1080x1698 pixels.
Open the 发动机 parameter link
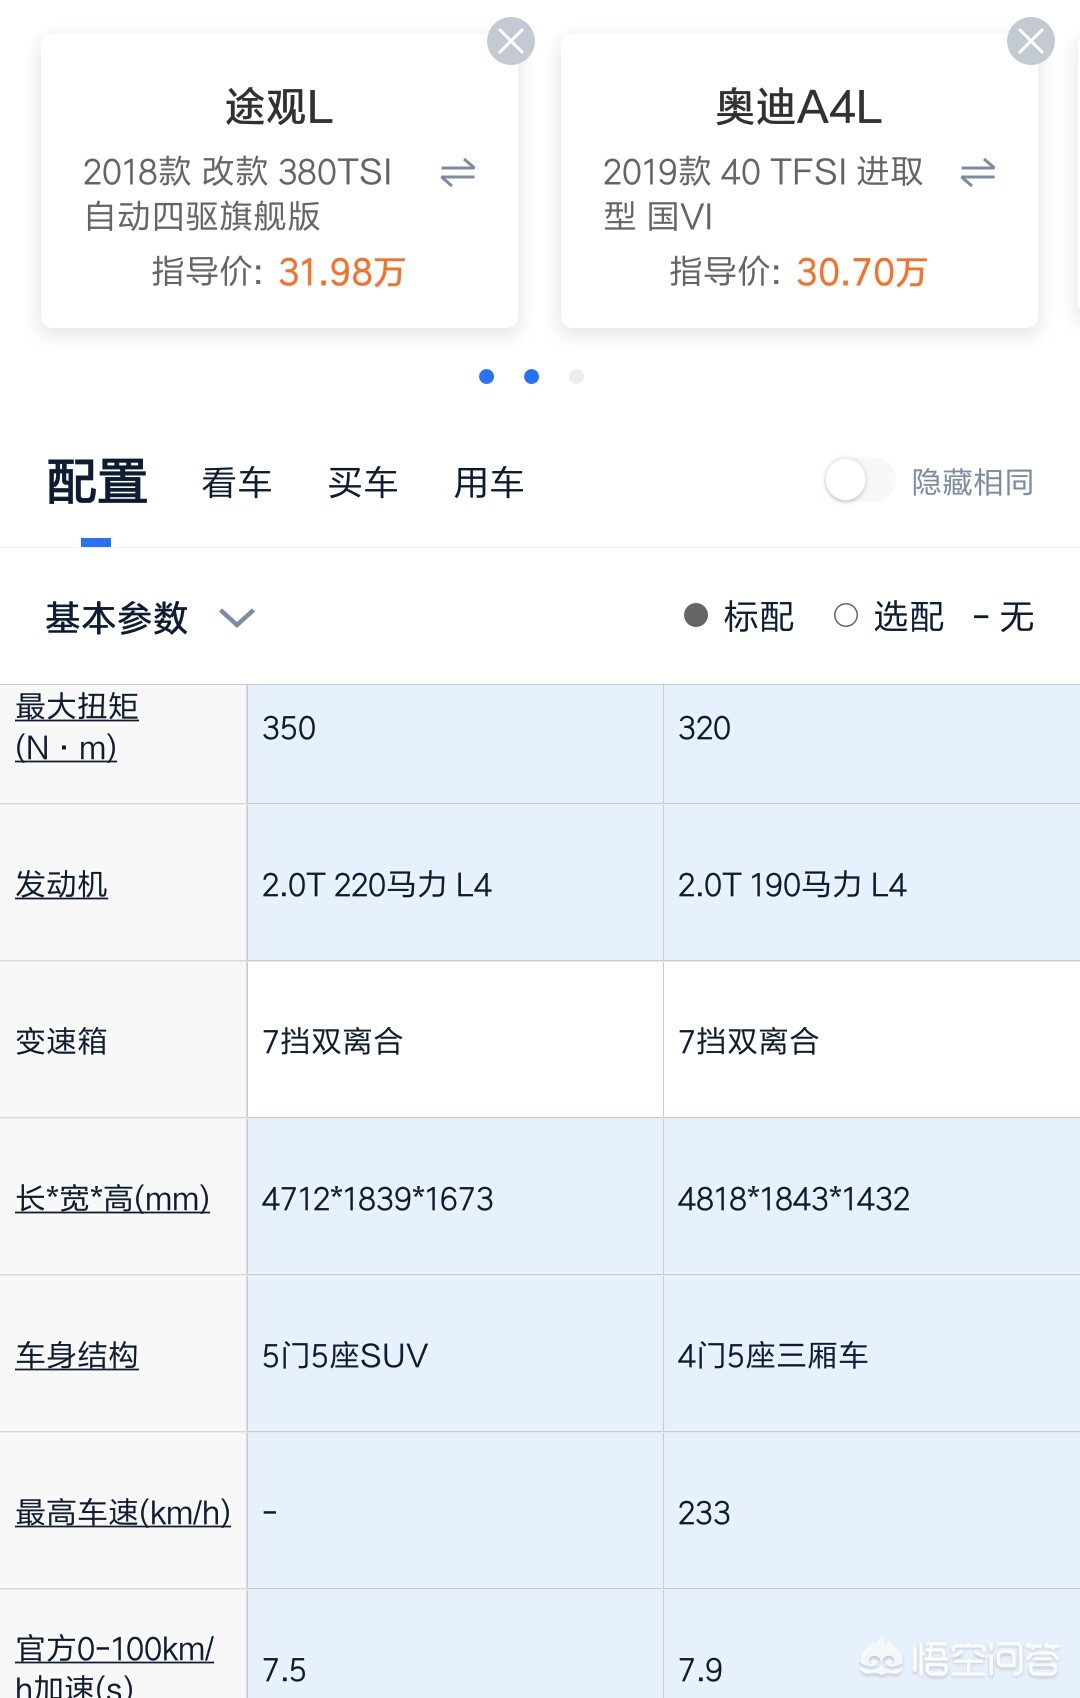pos(62,885)
